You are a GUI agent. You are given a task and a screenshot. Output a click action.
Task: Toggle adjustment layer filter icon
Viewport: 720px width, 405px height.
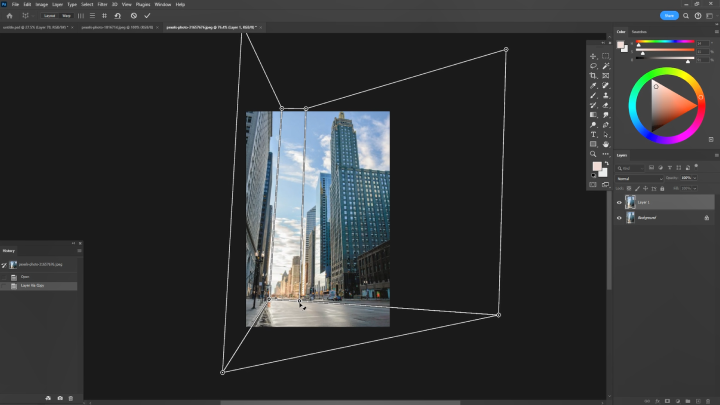click(x=660, y=168)
